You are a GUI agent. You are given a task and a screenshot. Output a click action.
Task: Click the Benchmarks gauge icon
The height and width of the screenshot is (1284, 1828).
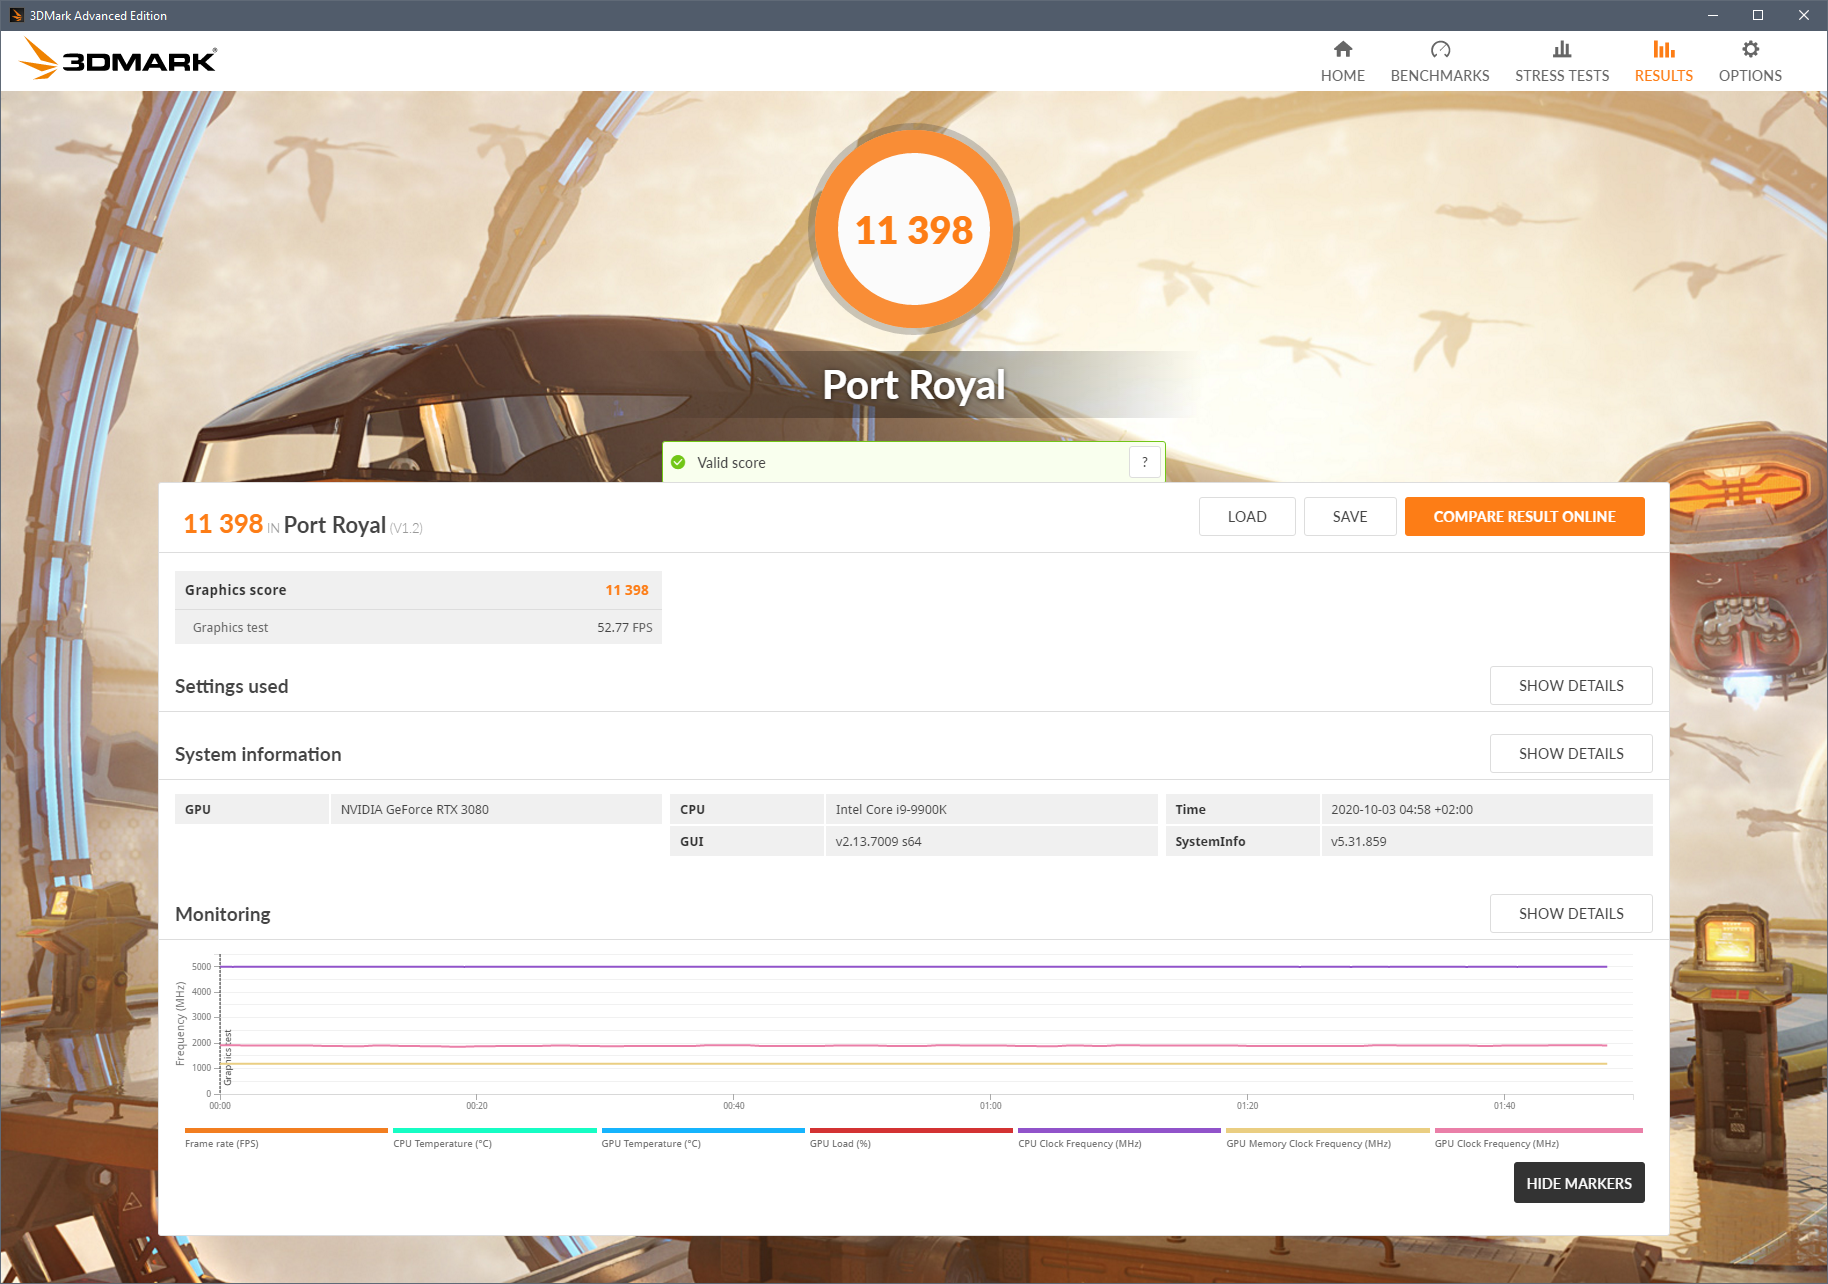pos(1440,49)
